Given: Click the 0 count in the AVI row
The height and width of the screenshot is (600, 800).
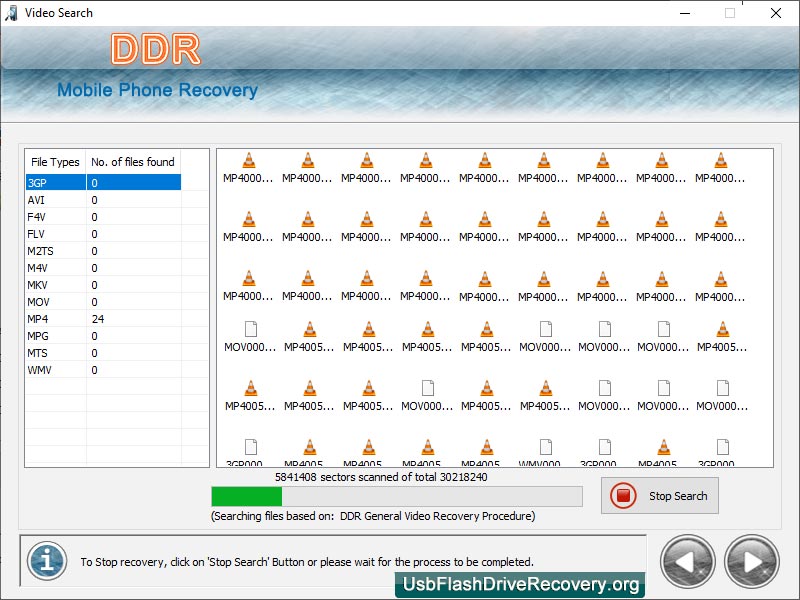Looking at the screenshot, I should (94, 200).
